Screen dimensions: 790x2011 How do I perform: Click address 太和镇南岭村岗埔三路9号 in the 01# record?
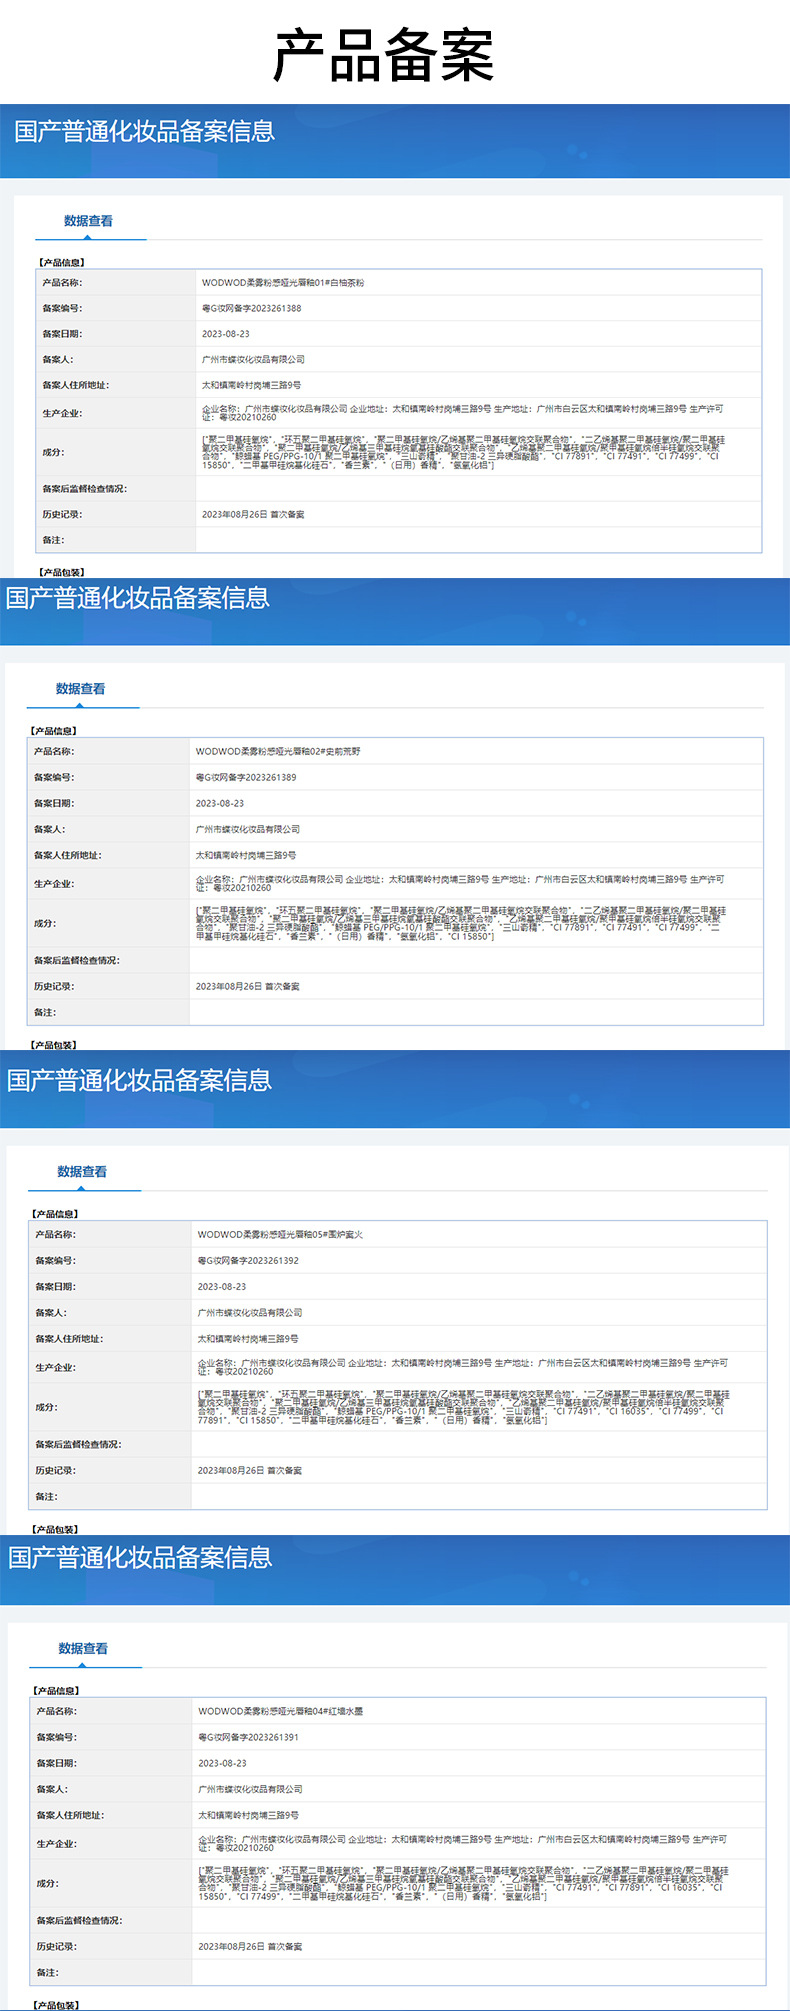tap(251, 385)
